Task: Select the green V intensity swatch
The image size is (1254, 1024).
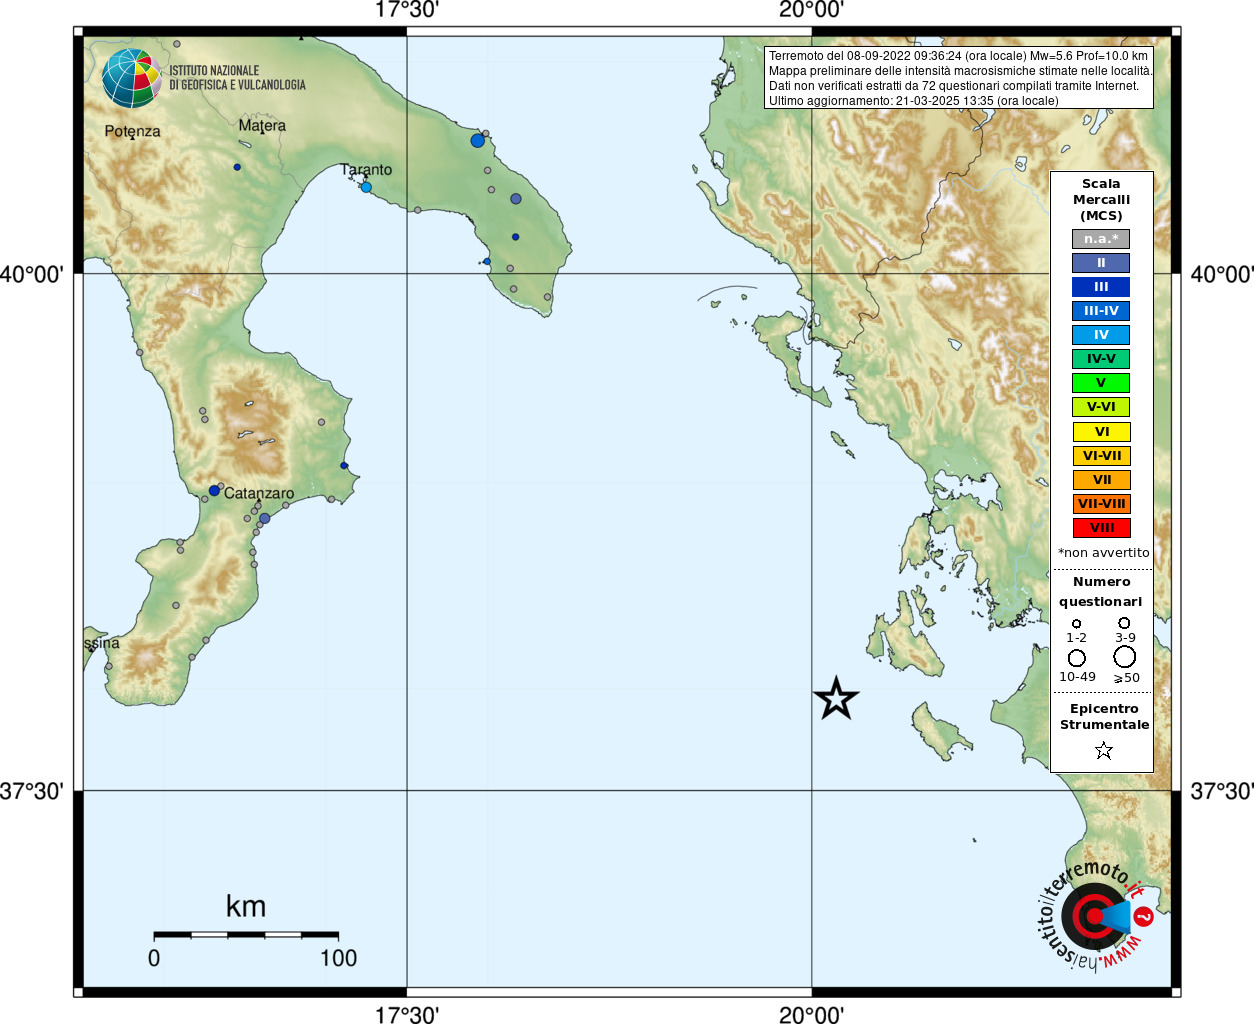Action: point(1101,383)
